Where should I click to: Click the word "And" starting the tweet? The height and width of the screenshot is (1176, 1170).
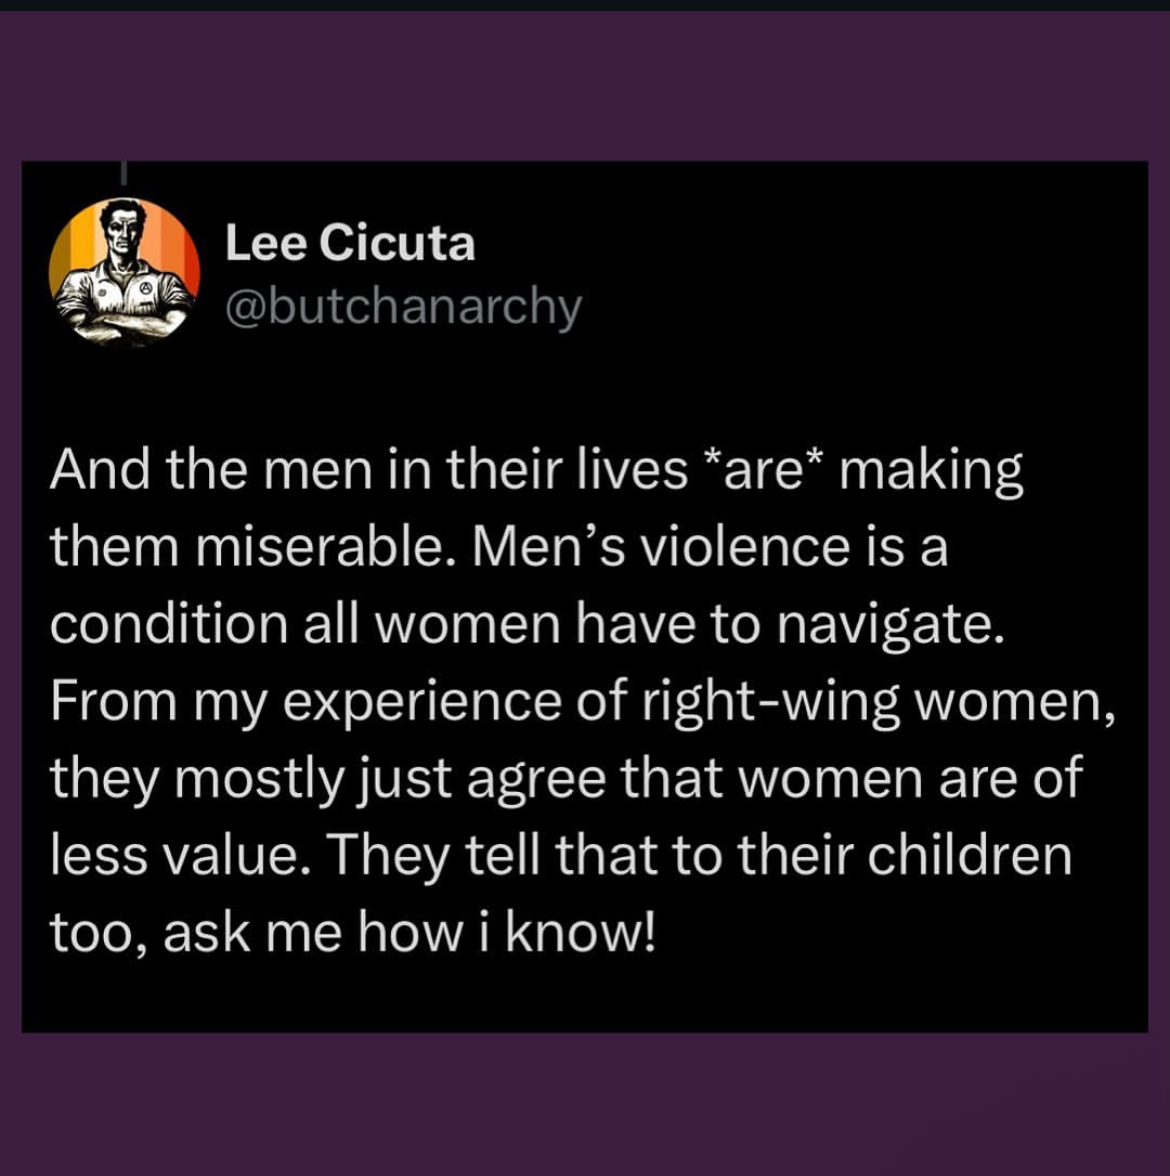(99, 470)
